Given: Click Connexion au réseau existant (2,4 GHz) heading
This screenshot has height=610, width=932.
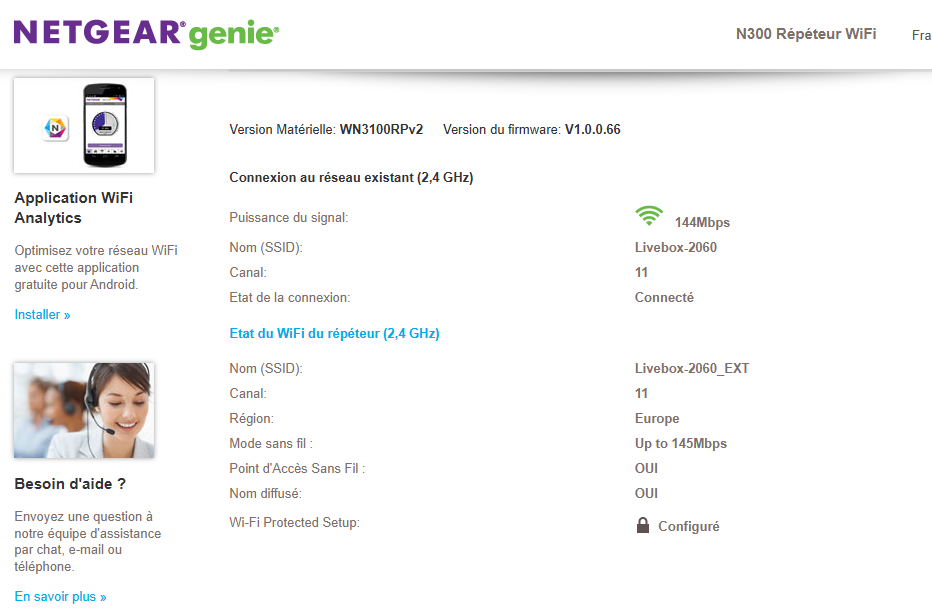Looking at the screenshot, I should pos(351,178).
